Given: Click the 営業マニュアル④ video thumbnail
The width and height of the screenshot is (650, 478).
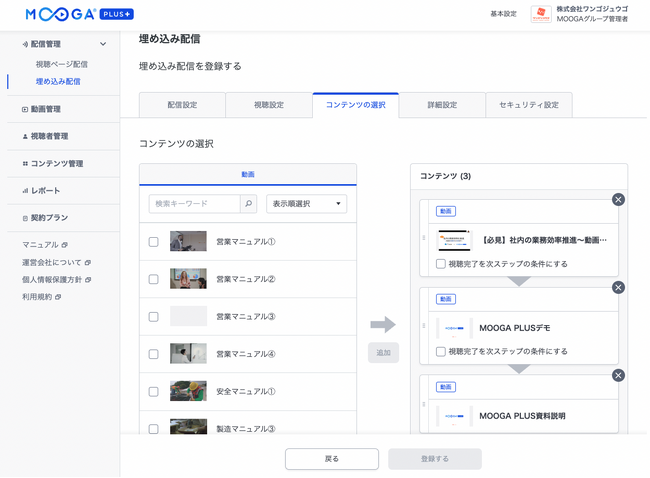Looking at the screenshot, I should [x=188, y=354].
